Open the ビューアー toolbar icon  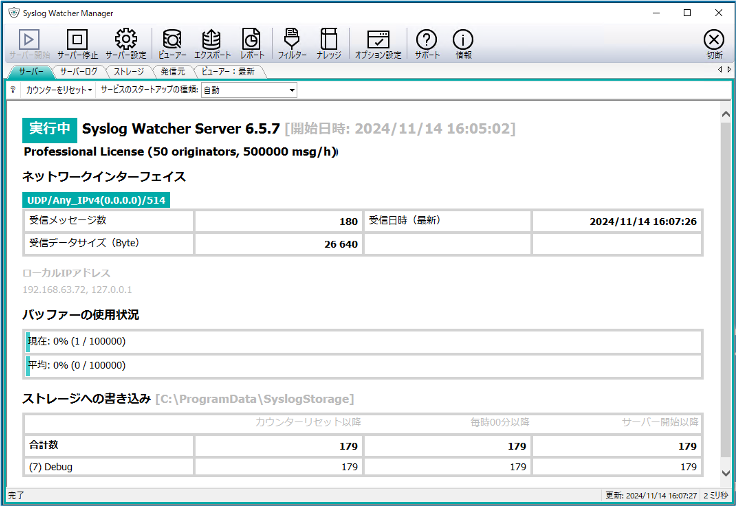(172, 40)
